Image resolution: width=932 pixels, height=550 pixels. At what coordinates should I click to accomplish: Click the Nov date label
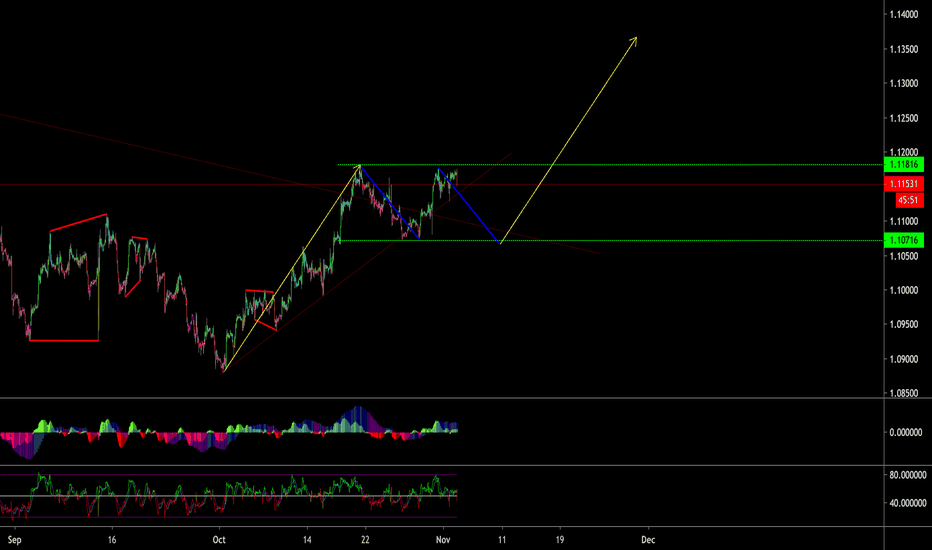click(x=443, y=540)
